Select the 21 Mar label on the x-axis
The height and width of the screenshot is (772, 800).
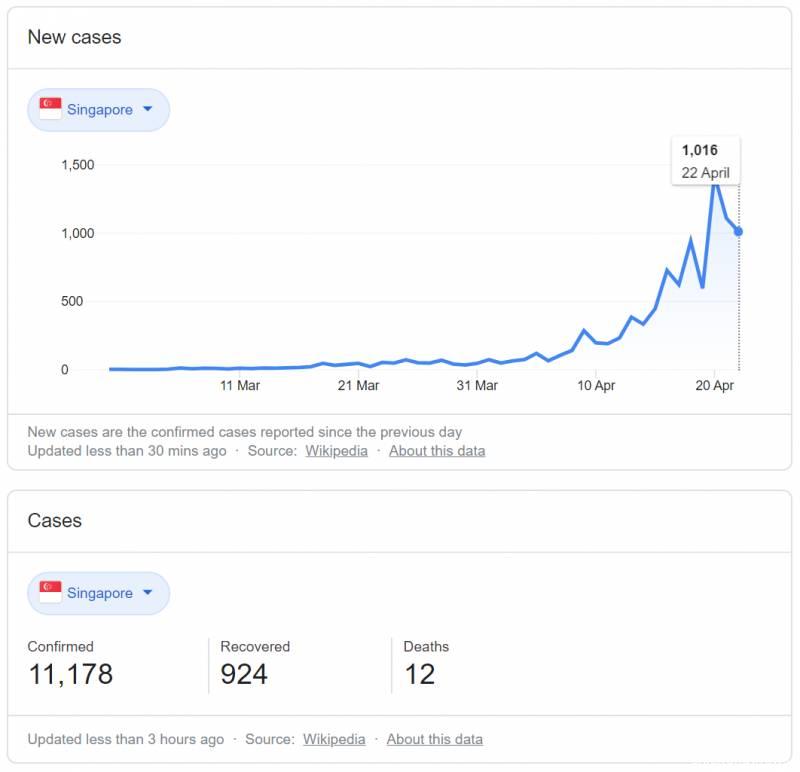point(358,385)
